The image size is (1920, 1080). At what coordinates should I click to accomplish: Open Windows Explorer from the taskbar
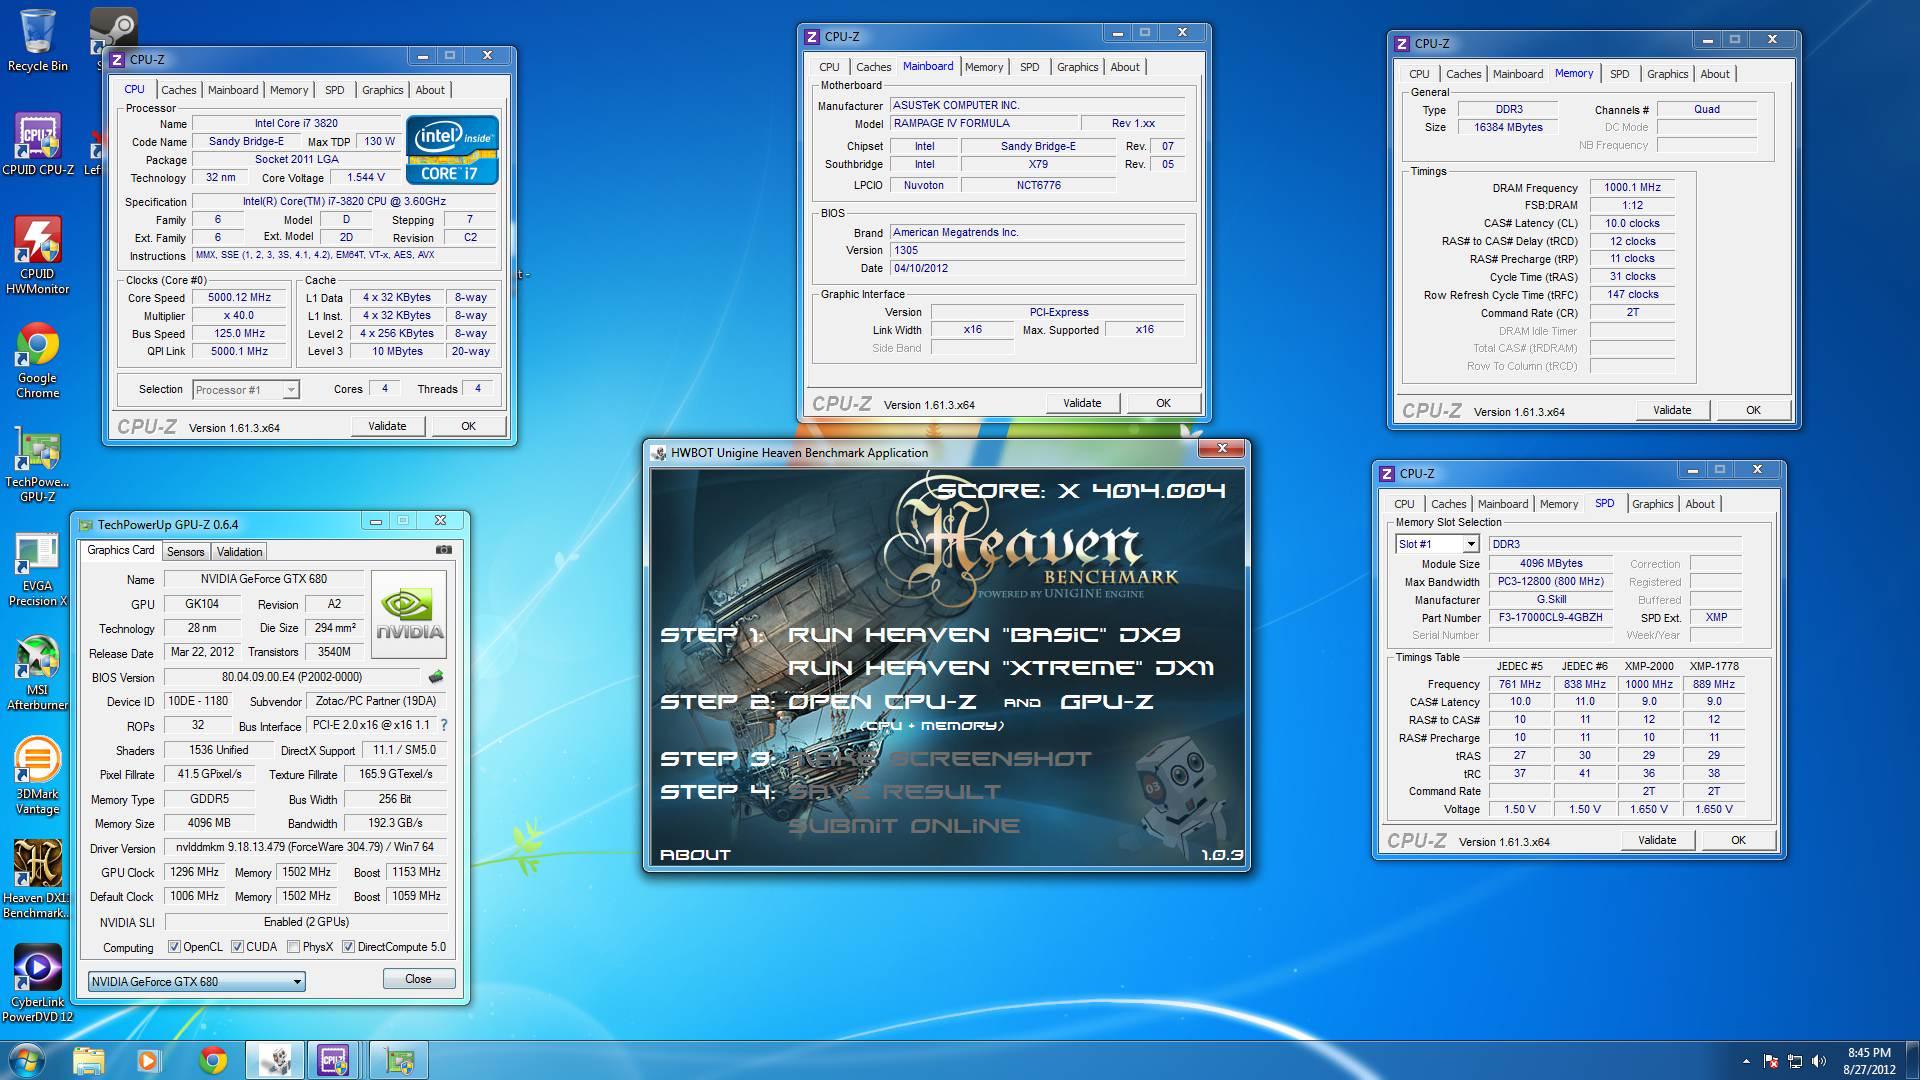point(88,1060)
